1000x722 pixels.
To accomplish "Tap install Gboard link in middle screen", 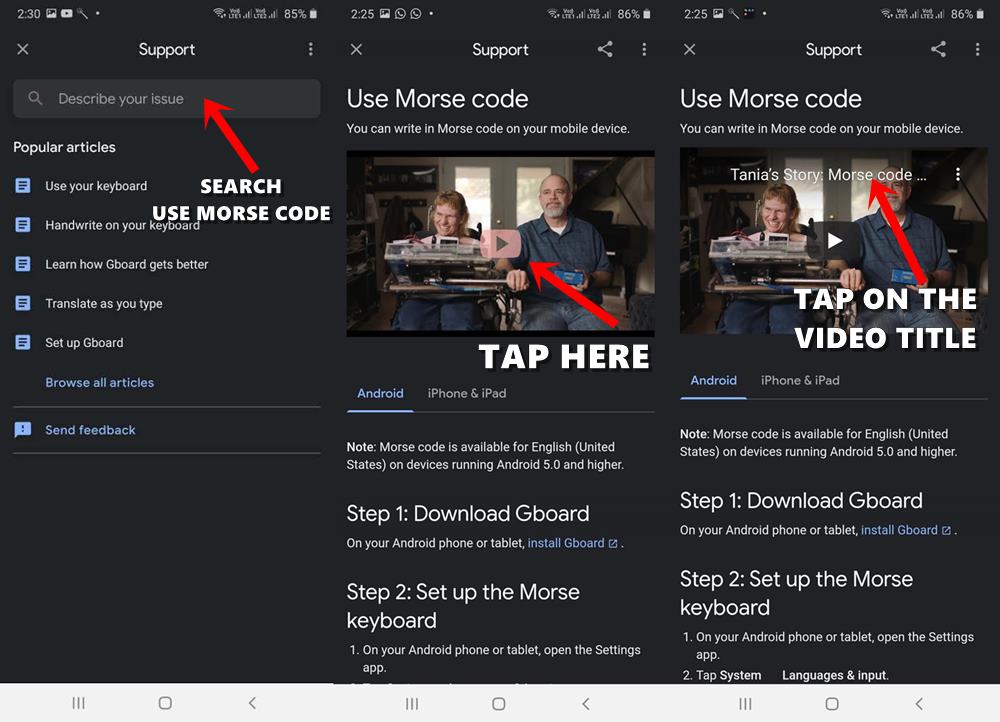I will coord(572,543).
